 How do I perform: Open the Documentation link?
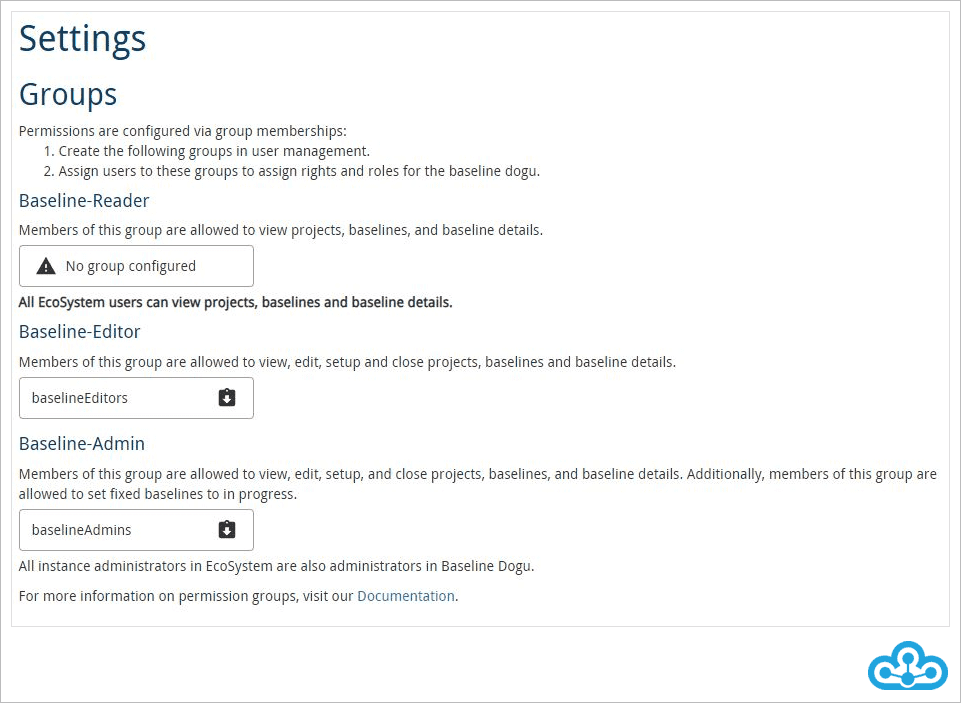(405, 595)
